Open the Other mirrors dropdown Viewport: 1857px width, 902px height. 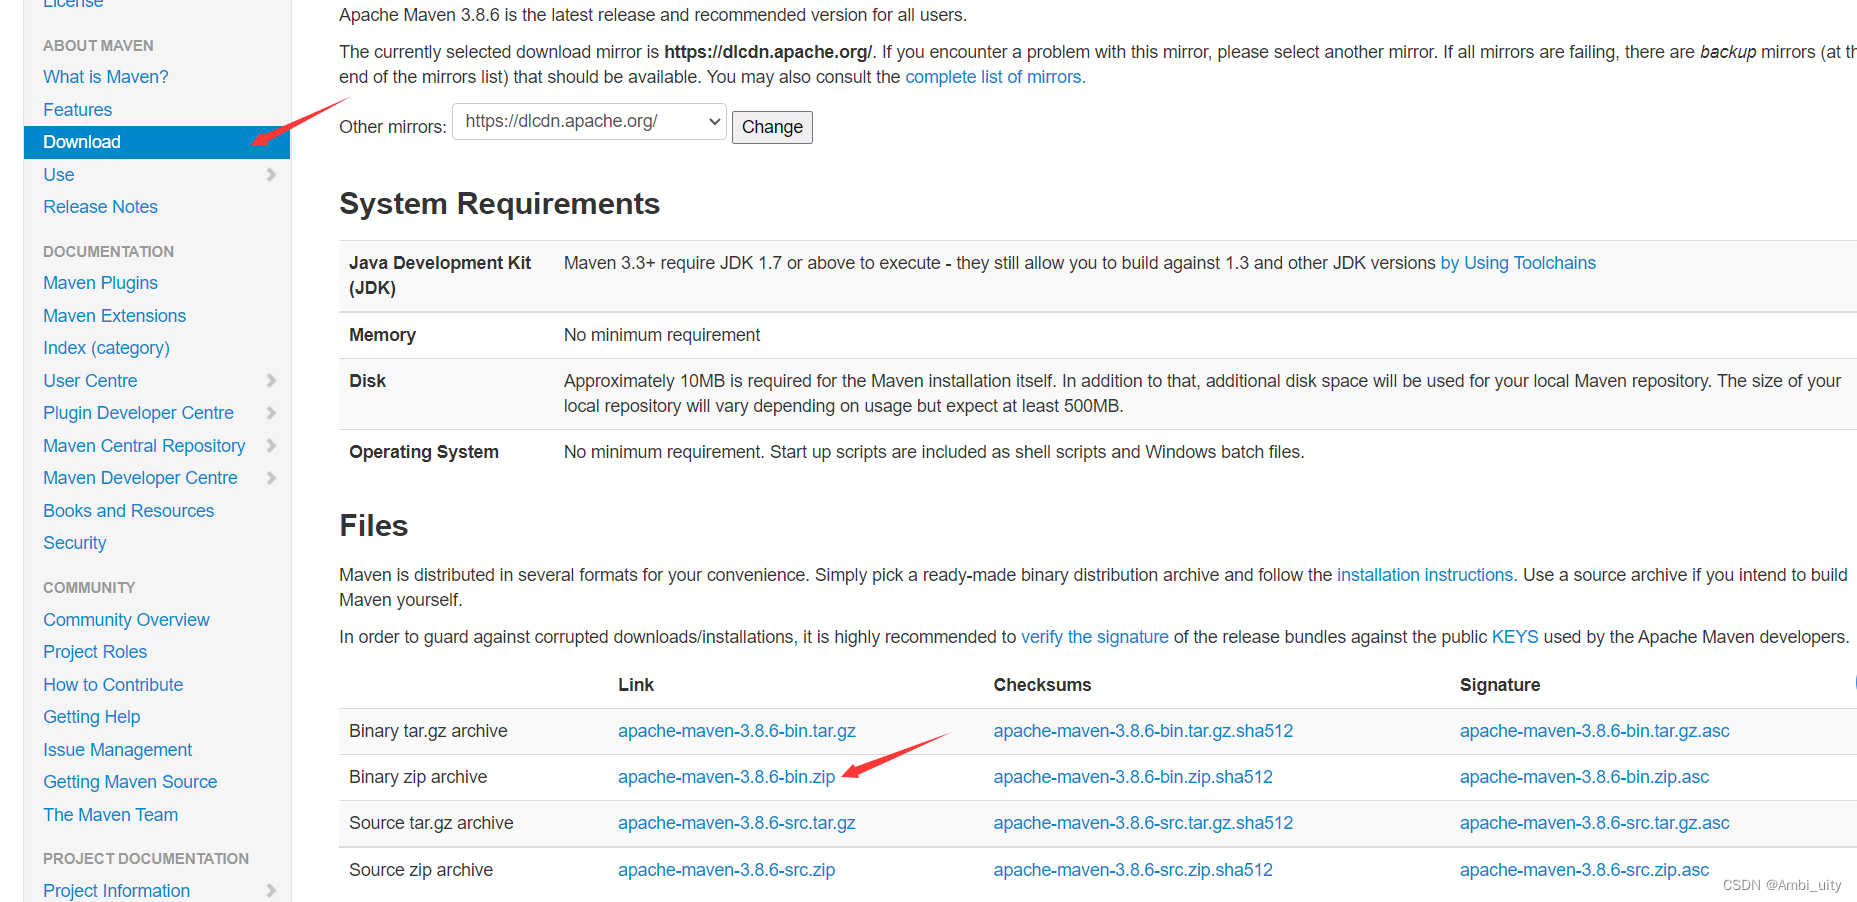589,122
